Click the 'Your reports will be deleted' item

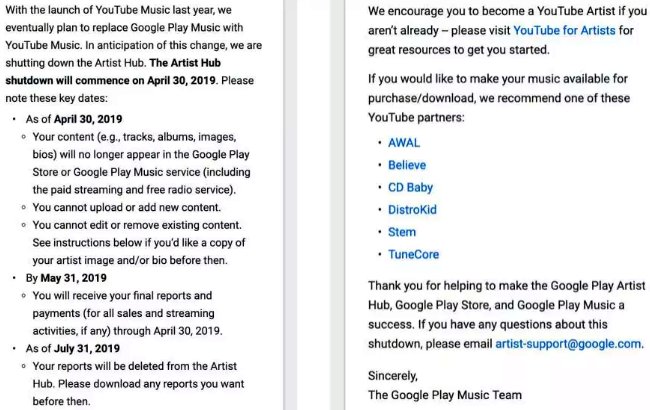(138, 383)
